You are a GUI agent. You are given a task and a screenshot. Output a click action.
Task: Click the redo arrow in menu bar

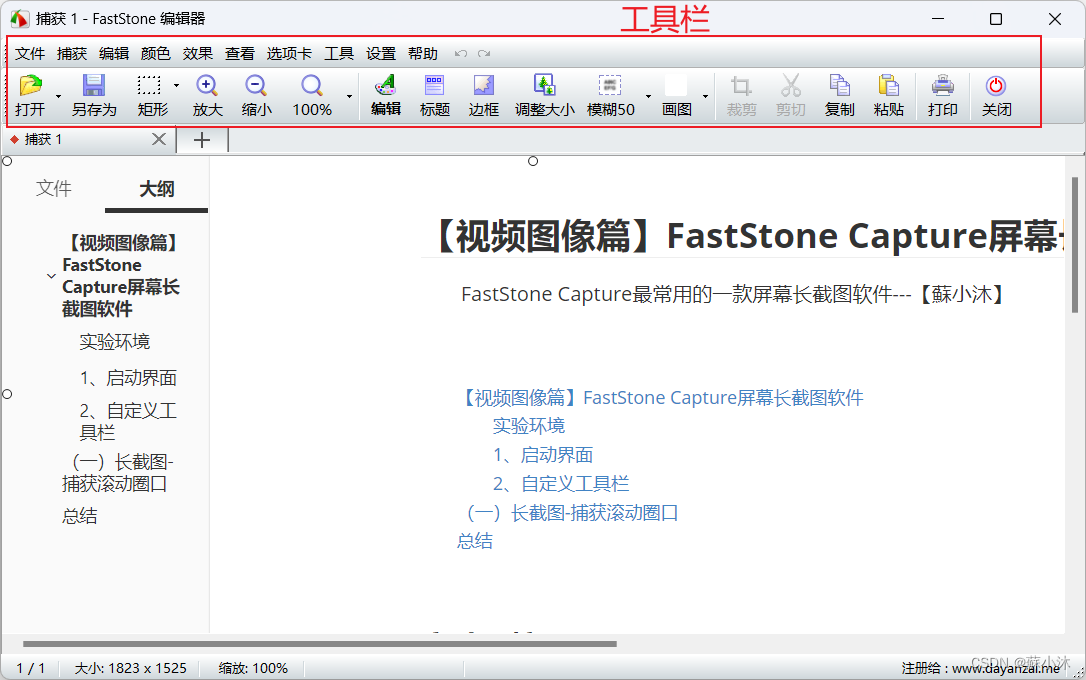tap(484, 53)
